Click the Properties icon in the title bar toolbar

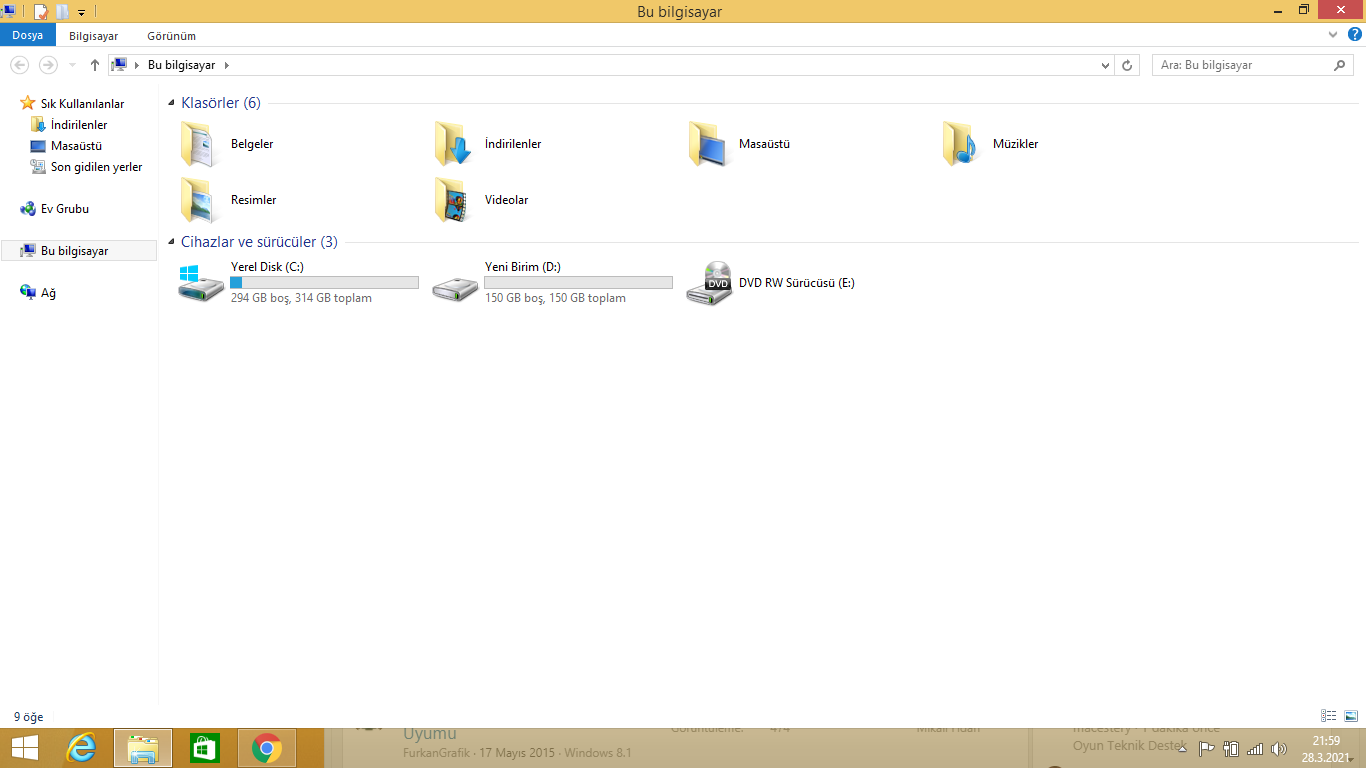[x=41, y=12]
